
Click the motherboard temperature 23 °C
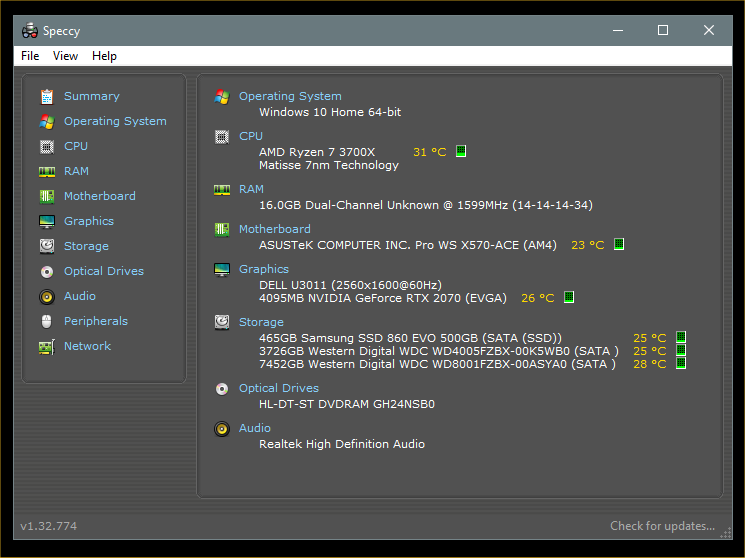[587, 245]
